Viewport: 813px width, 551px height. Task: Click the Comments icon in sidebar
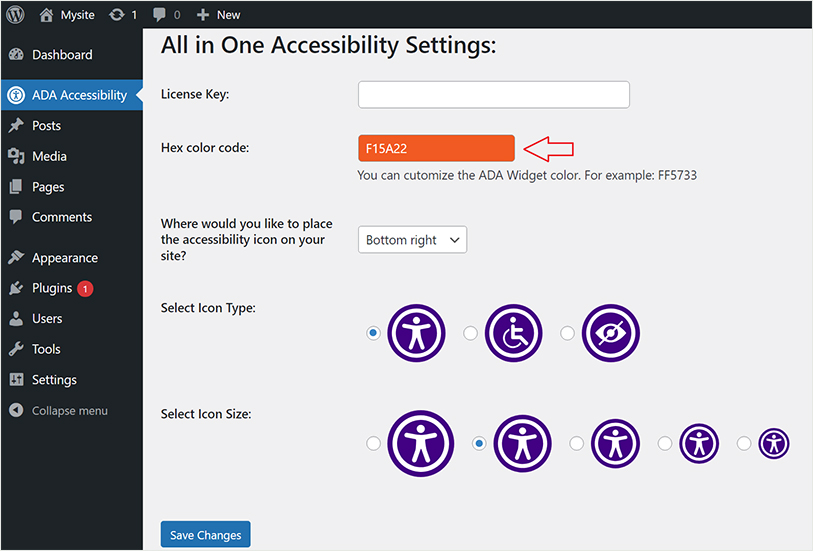(x=16, y=217)
